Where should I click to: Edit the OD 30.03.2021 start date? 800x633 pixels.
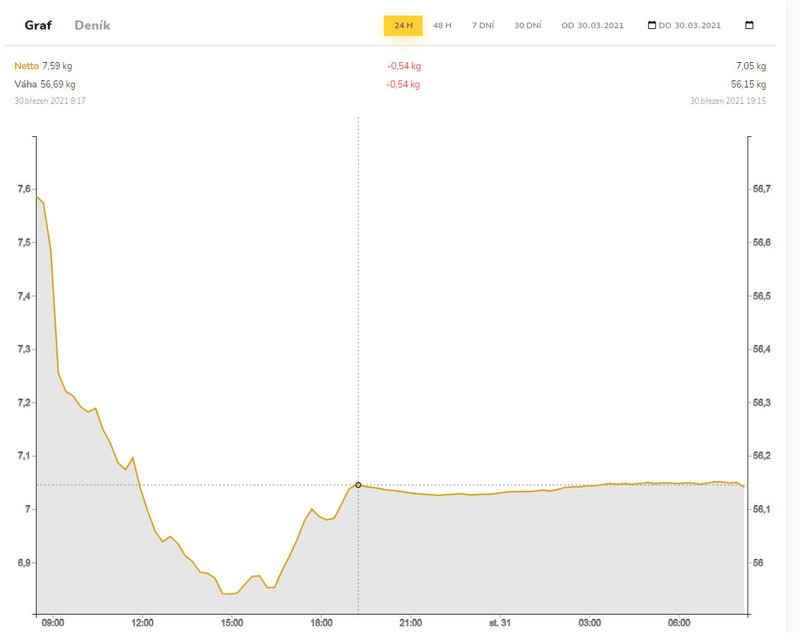pyautogui.click(x=592, y=25)
